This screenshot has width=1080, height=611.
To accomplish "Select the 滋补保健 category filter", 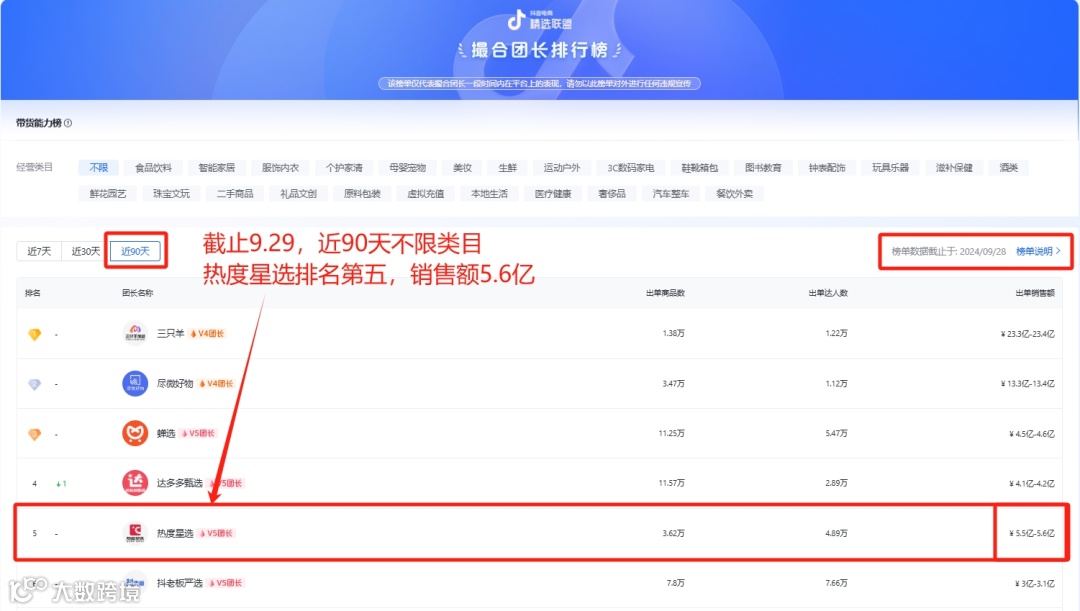I will tap(954, 167).
